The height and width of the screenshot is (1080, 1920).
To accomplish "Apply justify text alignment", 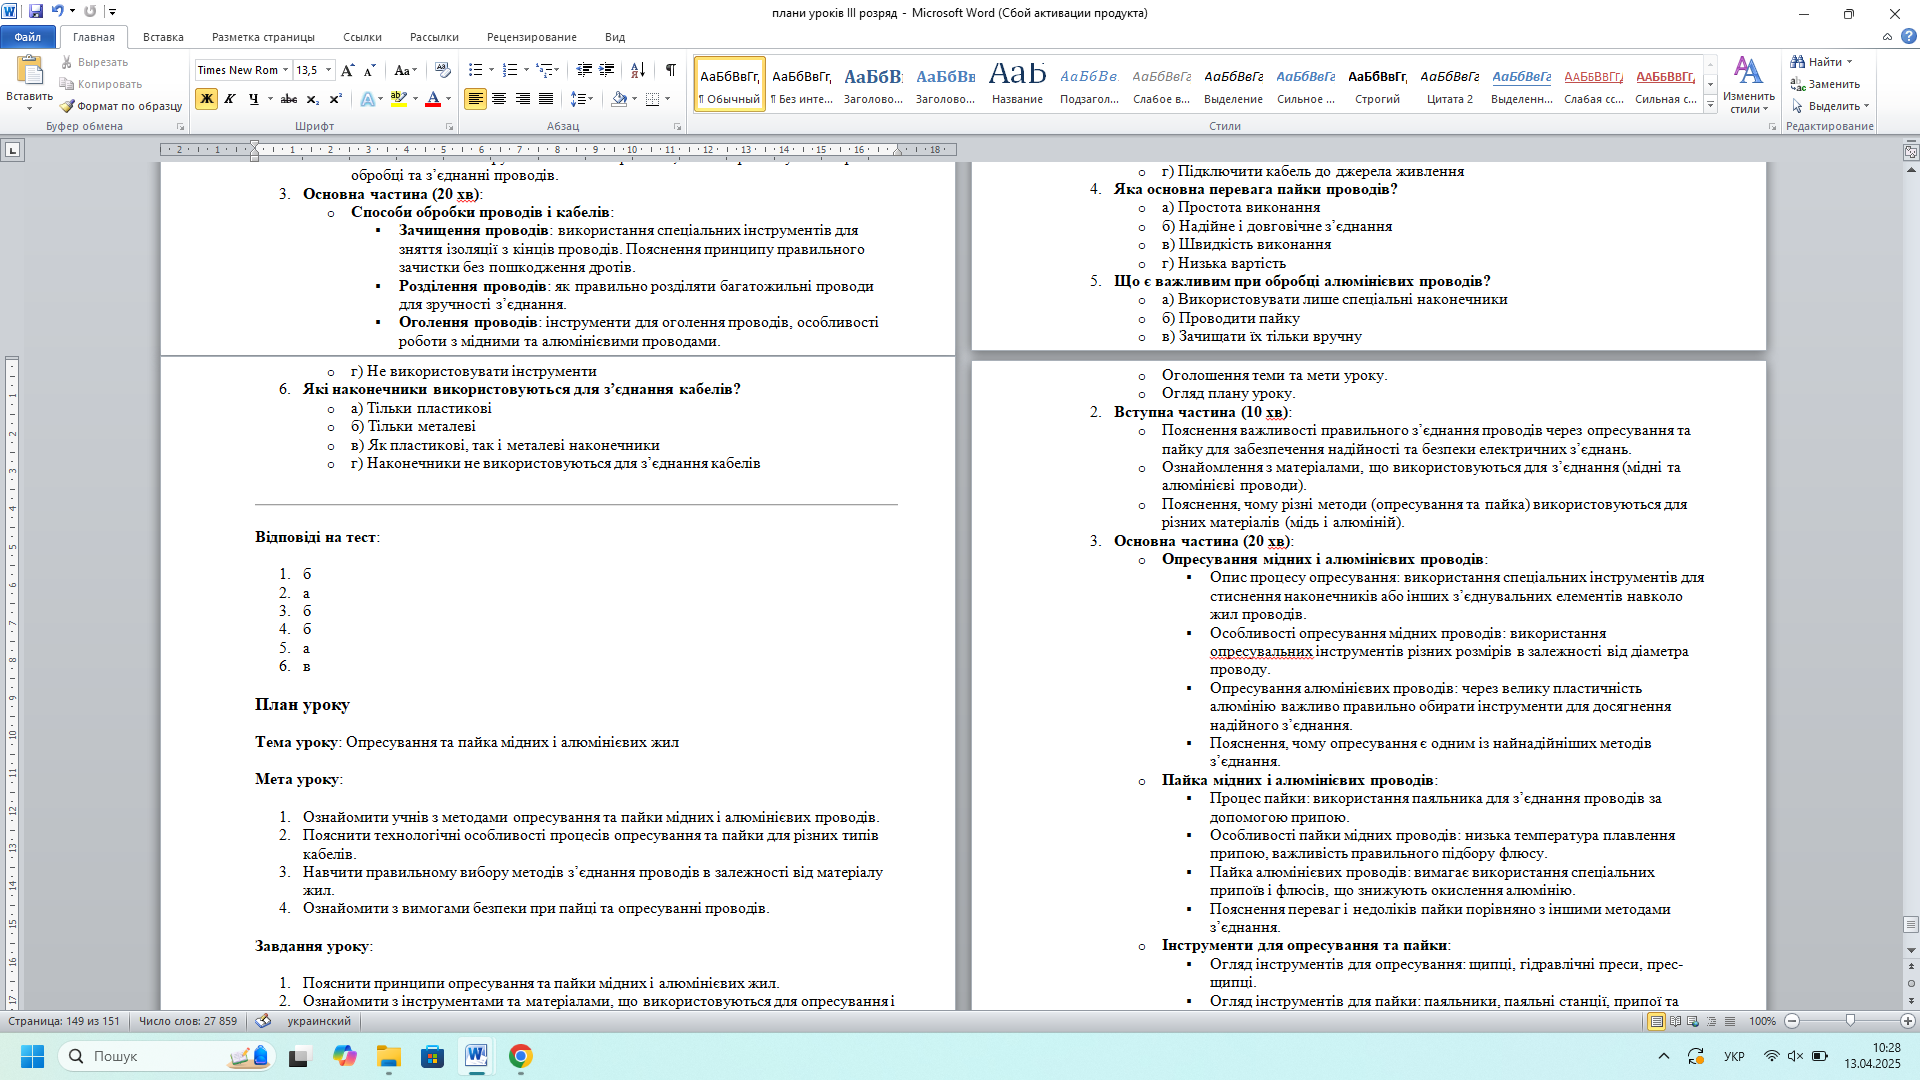I will (x=546, y=99).
